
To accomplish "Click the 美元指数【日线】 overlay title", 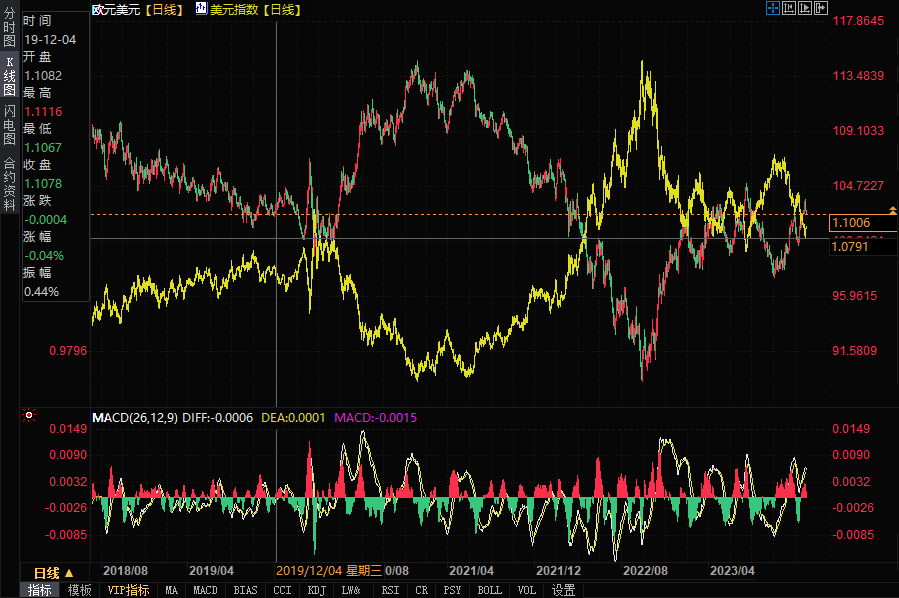I will coord(256,9).
